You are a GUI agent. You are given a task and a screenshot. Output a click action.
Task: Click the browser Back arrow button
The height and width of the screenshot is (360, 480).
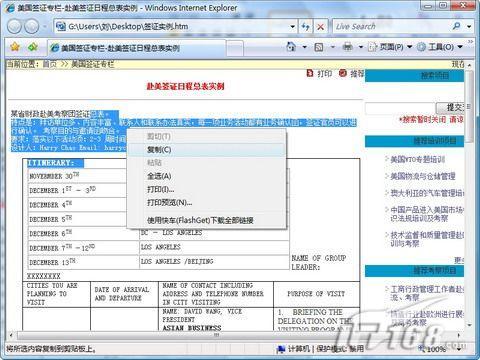[x=14, y=26]
